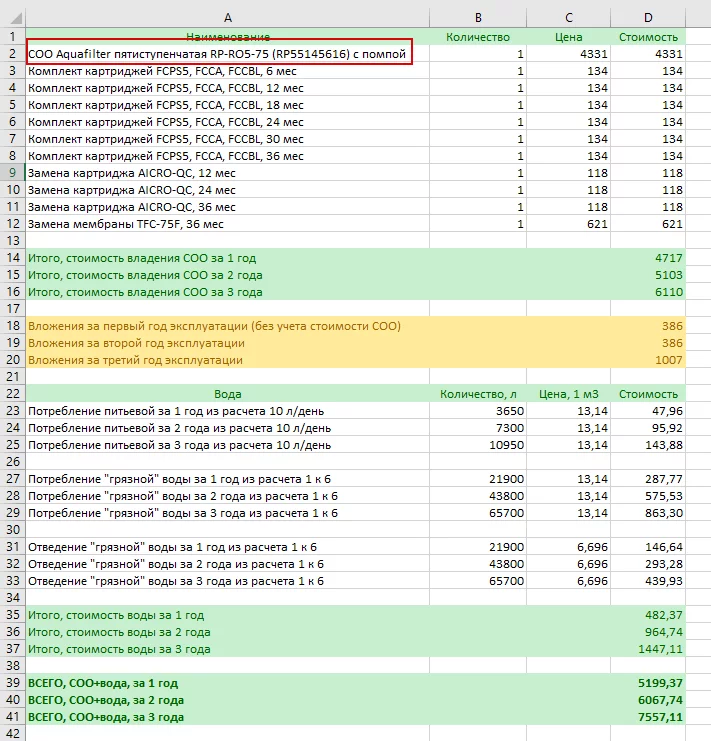The width and height of the screenshot is (711, 741).
Task: Click row 39 header number
Action: tap(12, 683)
